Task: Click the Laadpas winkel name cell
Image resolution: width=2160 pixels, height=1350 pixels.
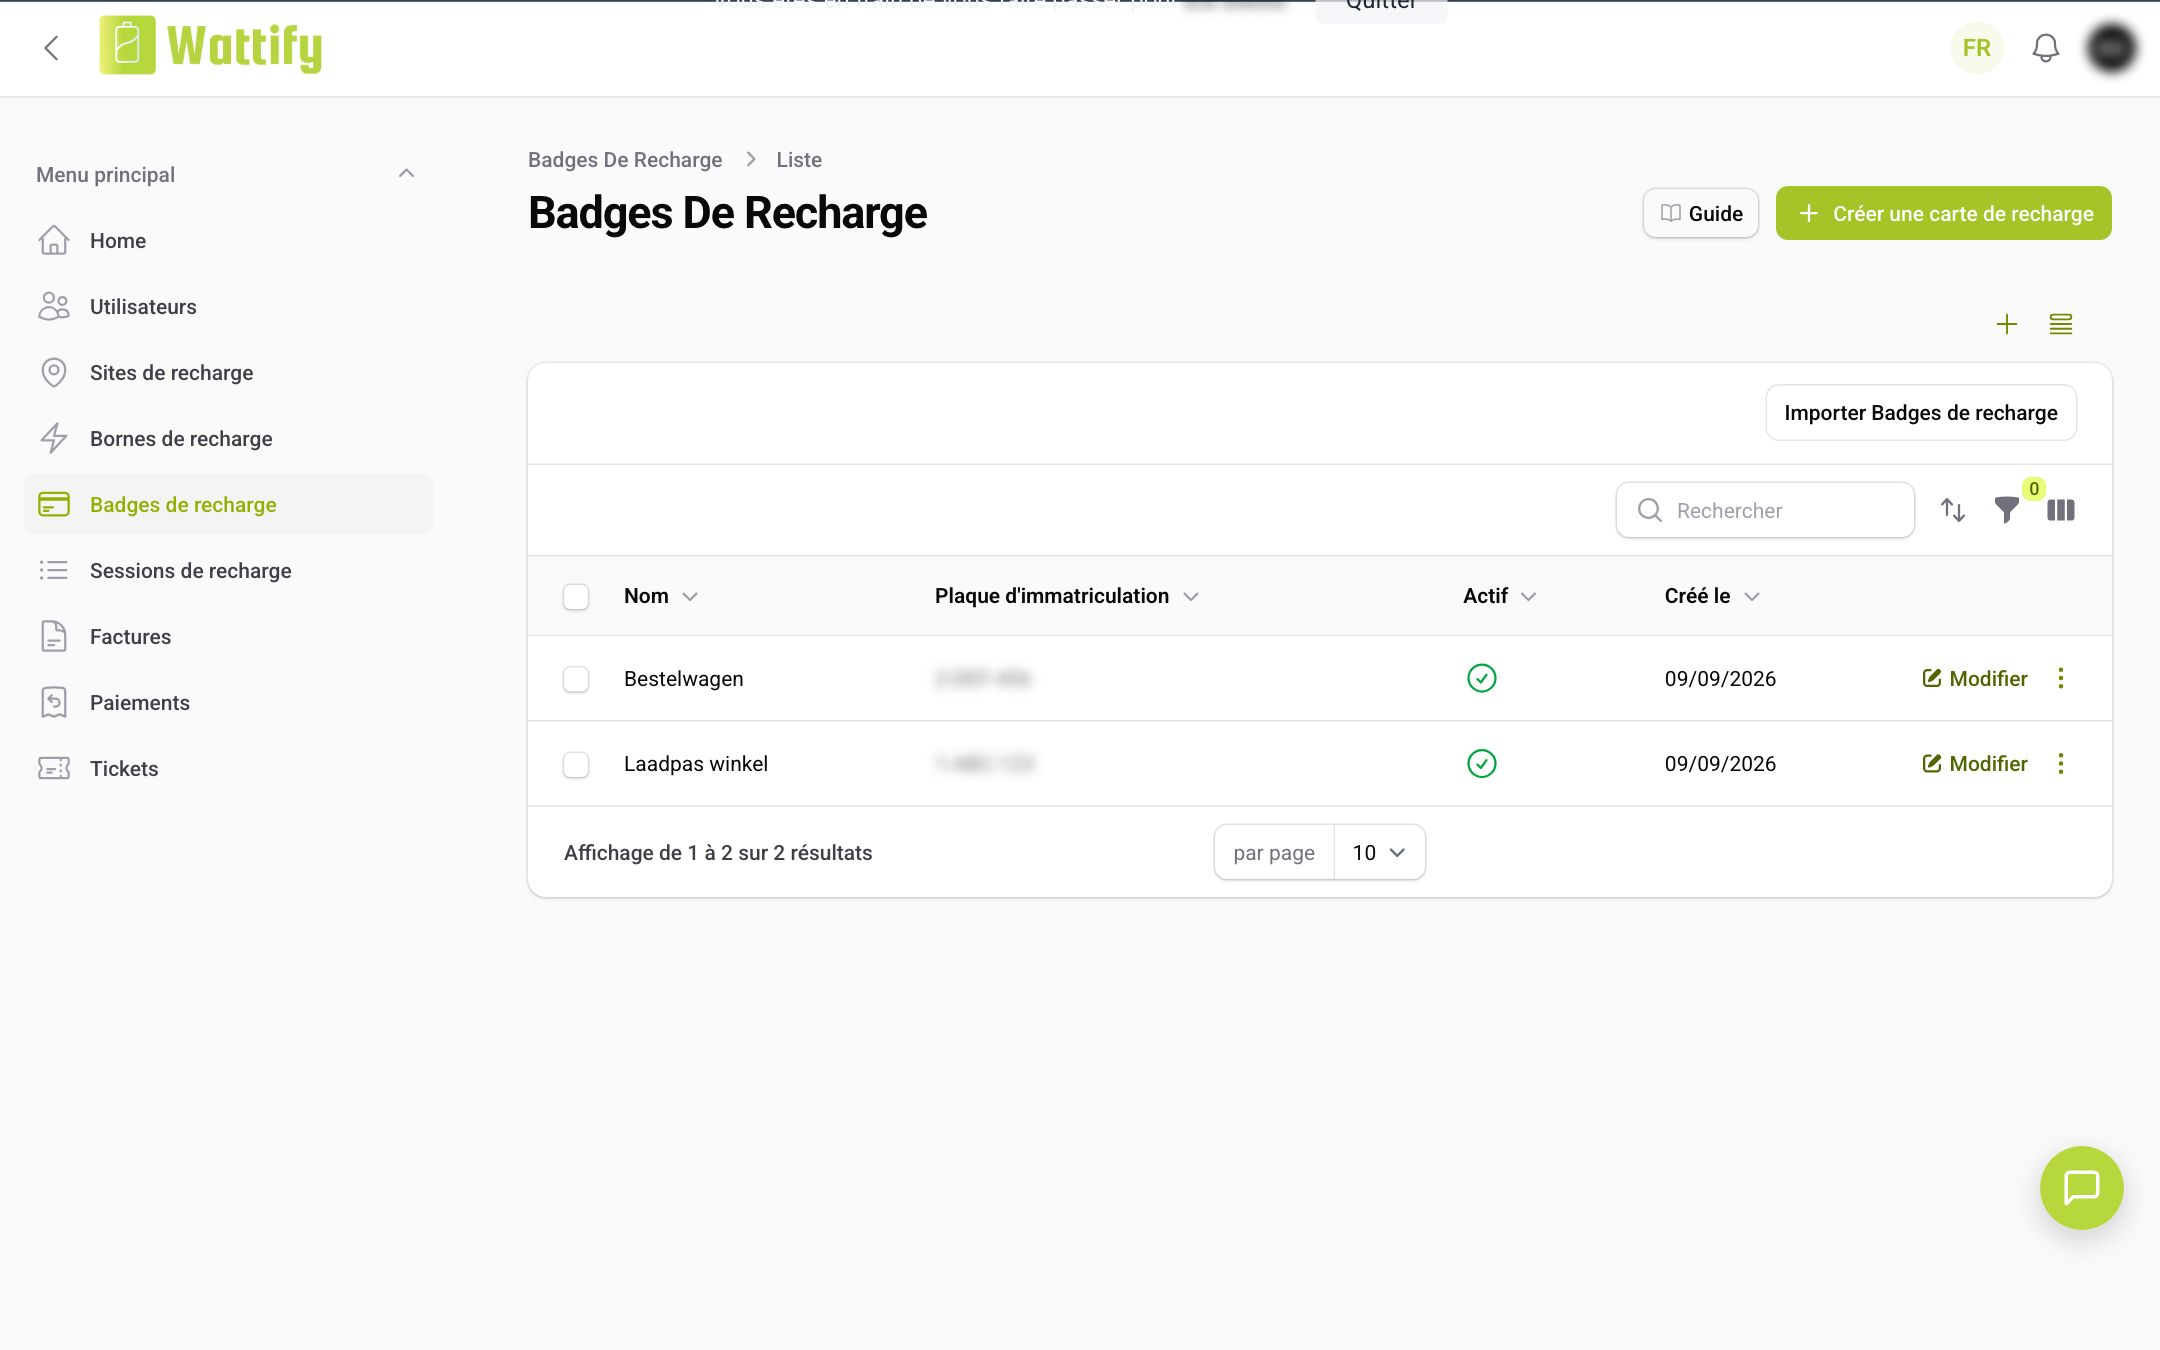Action: pyautogui.click(x=696, y=764)
